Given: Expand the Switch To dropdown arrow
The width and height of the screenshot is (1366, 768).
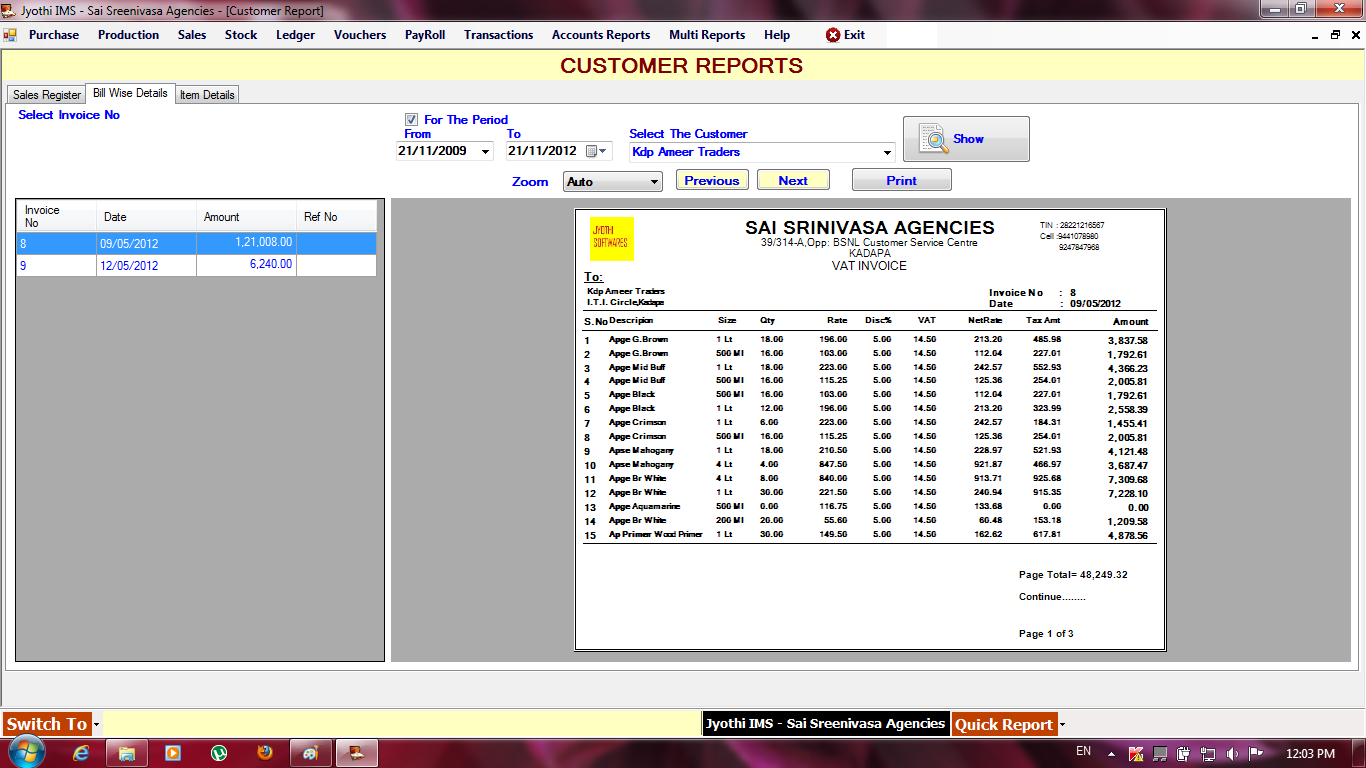Looking at the screenshot, I should tap(97, 724).
